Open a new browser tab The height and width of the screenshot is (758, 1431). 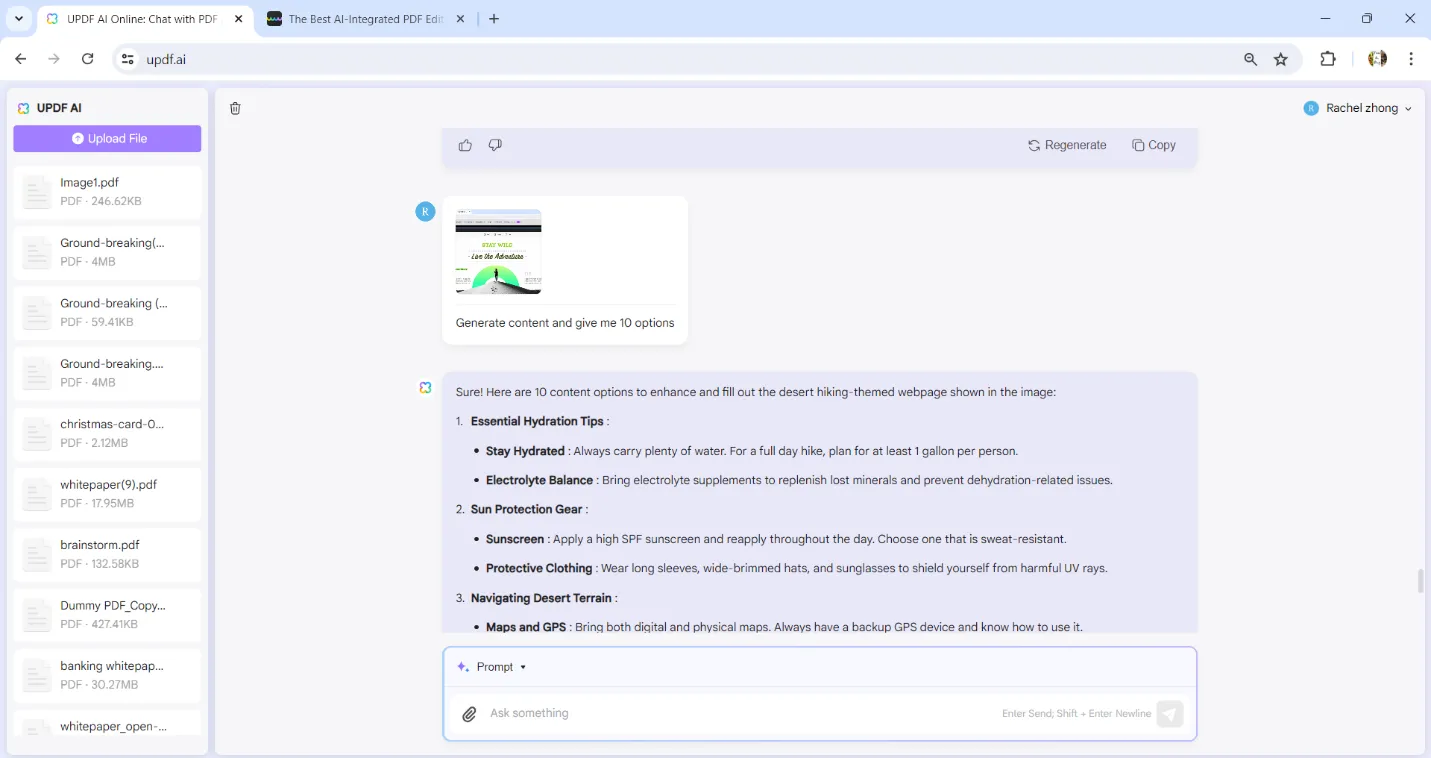[x=494, y=19]
